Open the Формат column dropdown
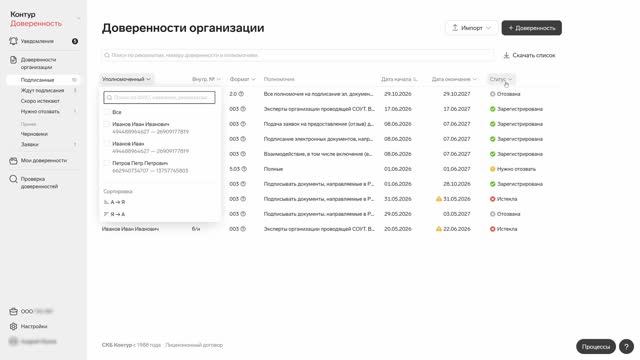Viewport: 640px width, 360px height. (242, 79)
